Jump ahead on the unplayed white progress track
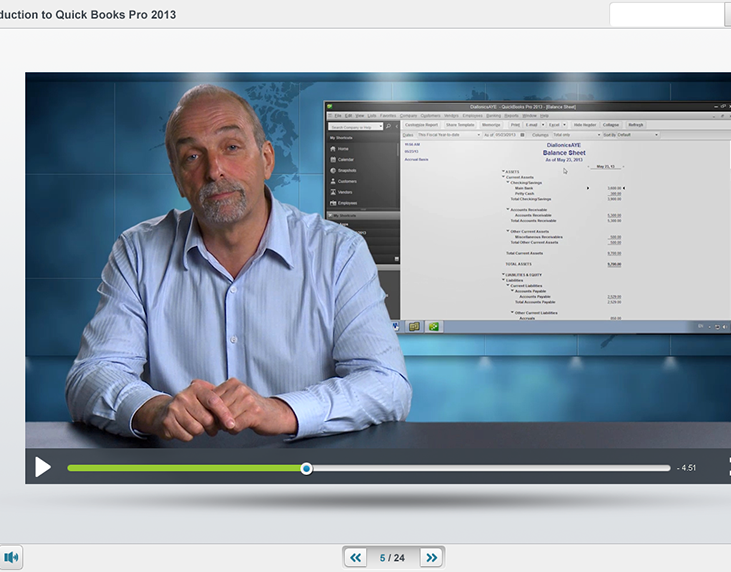 pos(490,468)
